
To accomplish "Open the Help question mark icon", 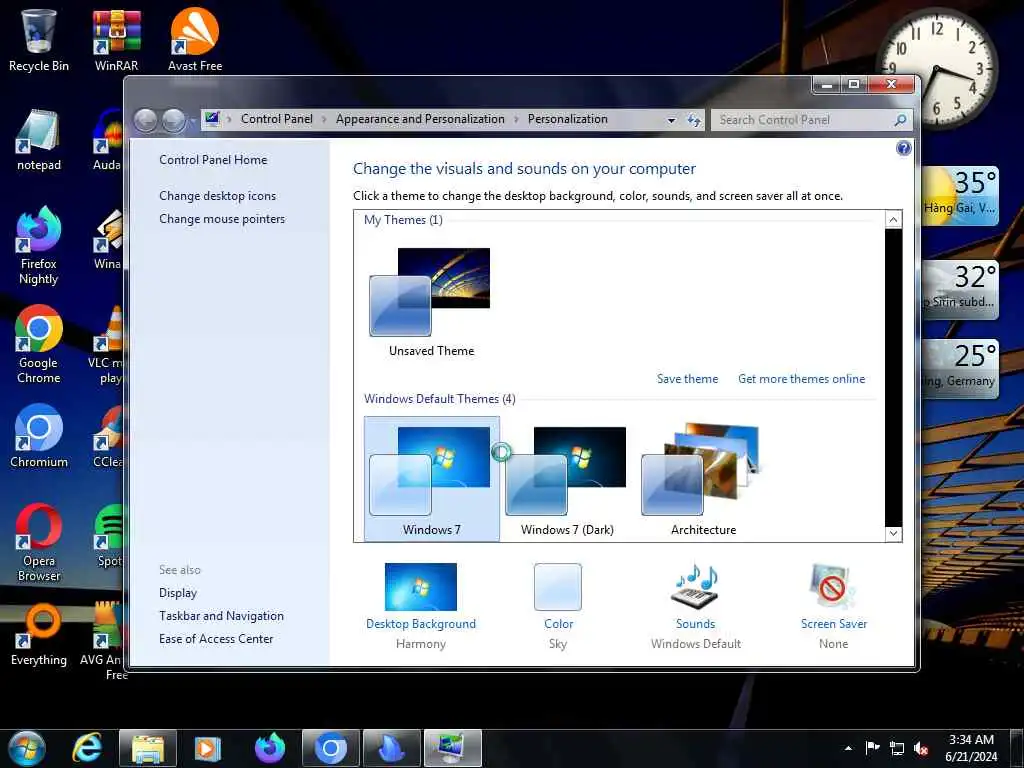I will pos(904,148).
